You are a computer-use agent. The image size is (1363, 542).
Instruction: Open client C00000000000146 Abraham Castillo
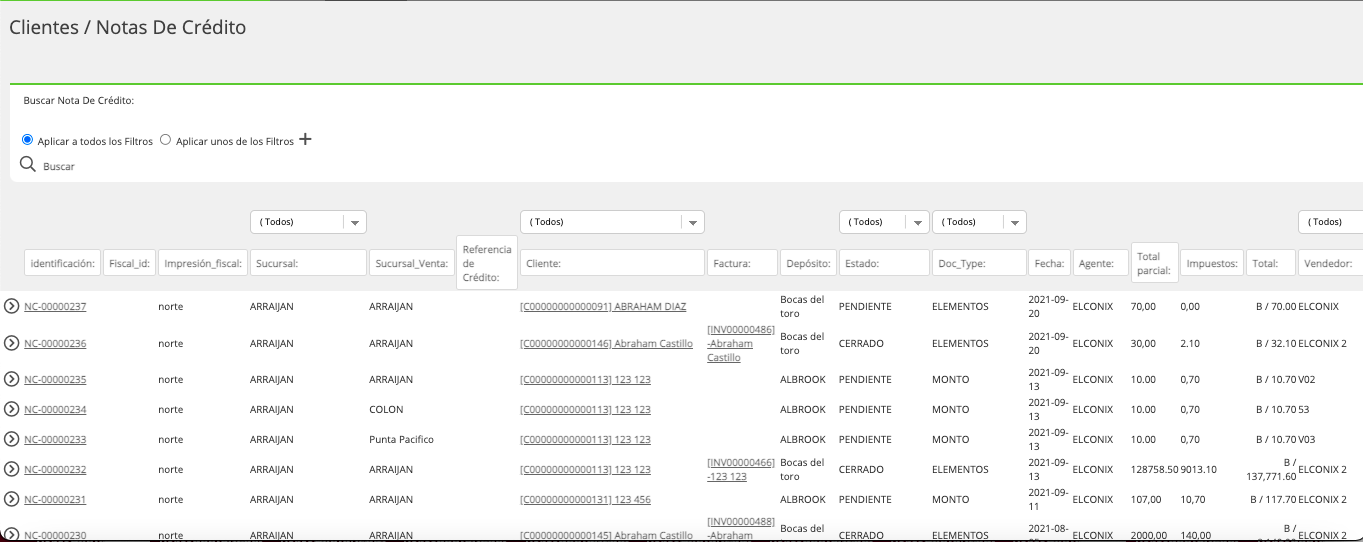coord(606,343)
